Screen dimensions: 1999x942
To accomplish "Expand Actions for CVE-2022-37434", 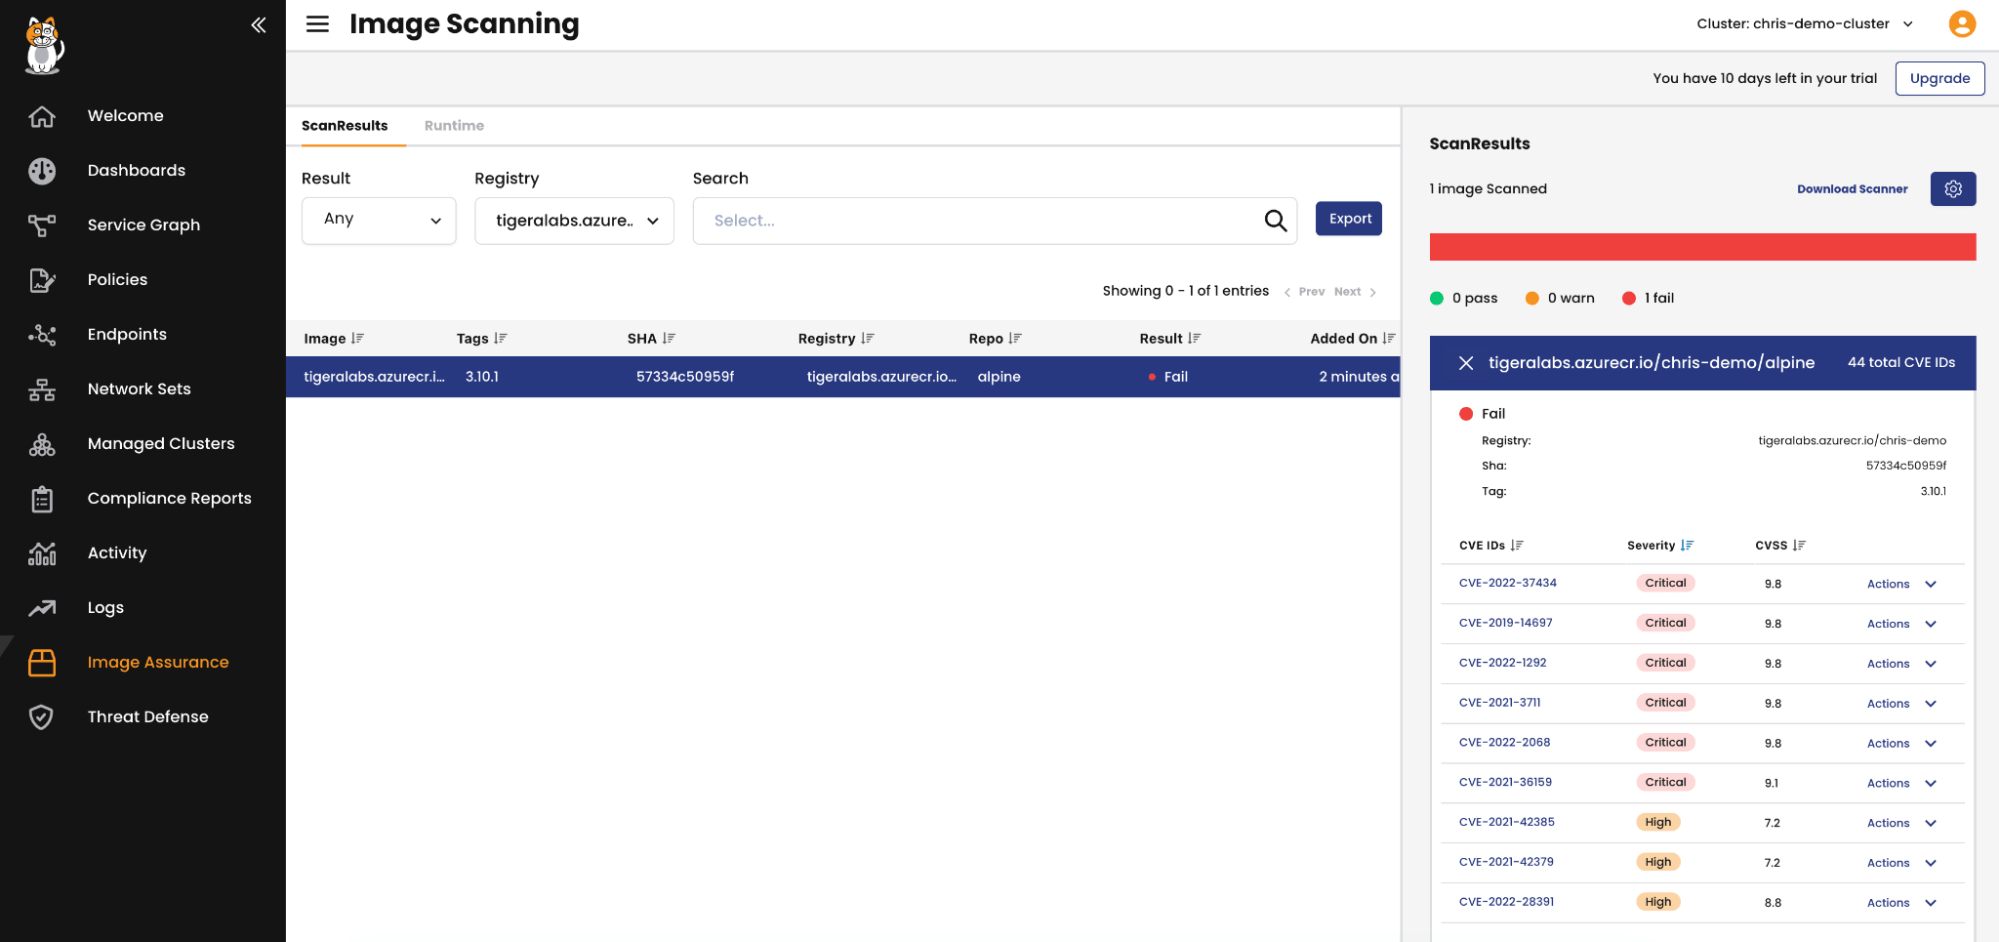I will point(1901,584).
